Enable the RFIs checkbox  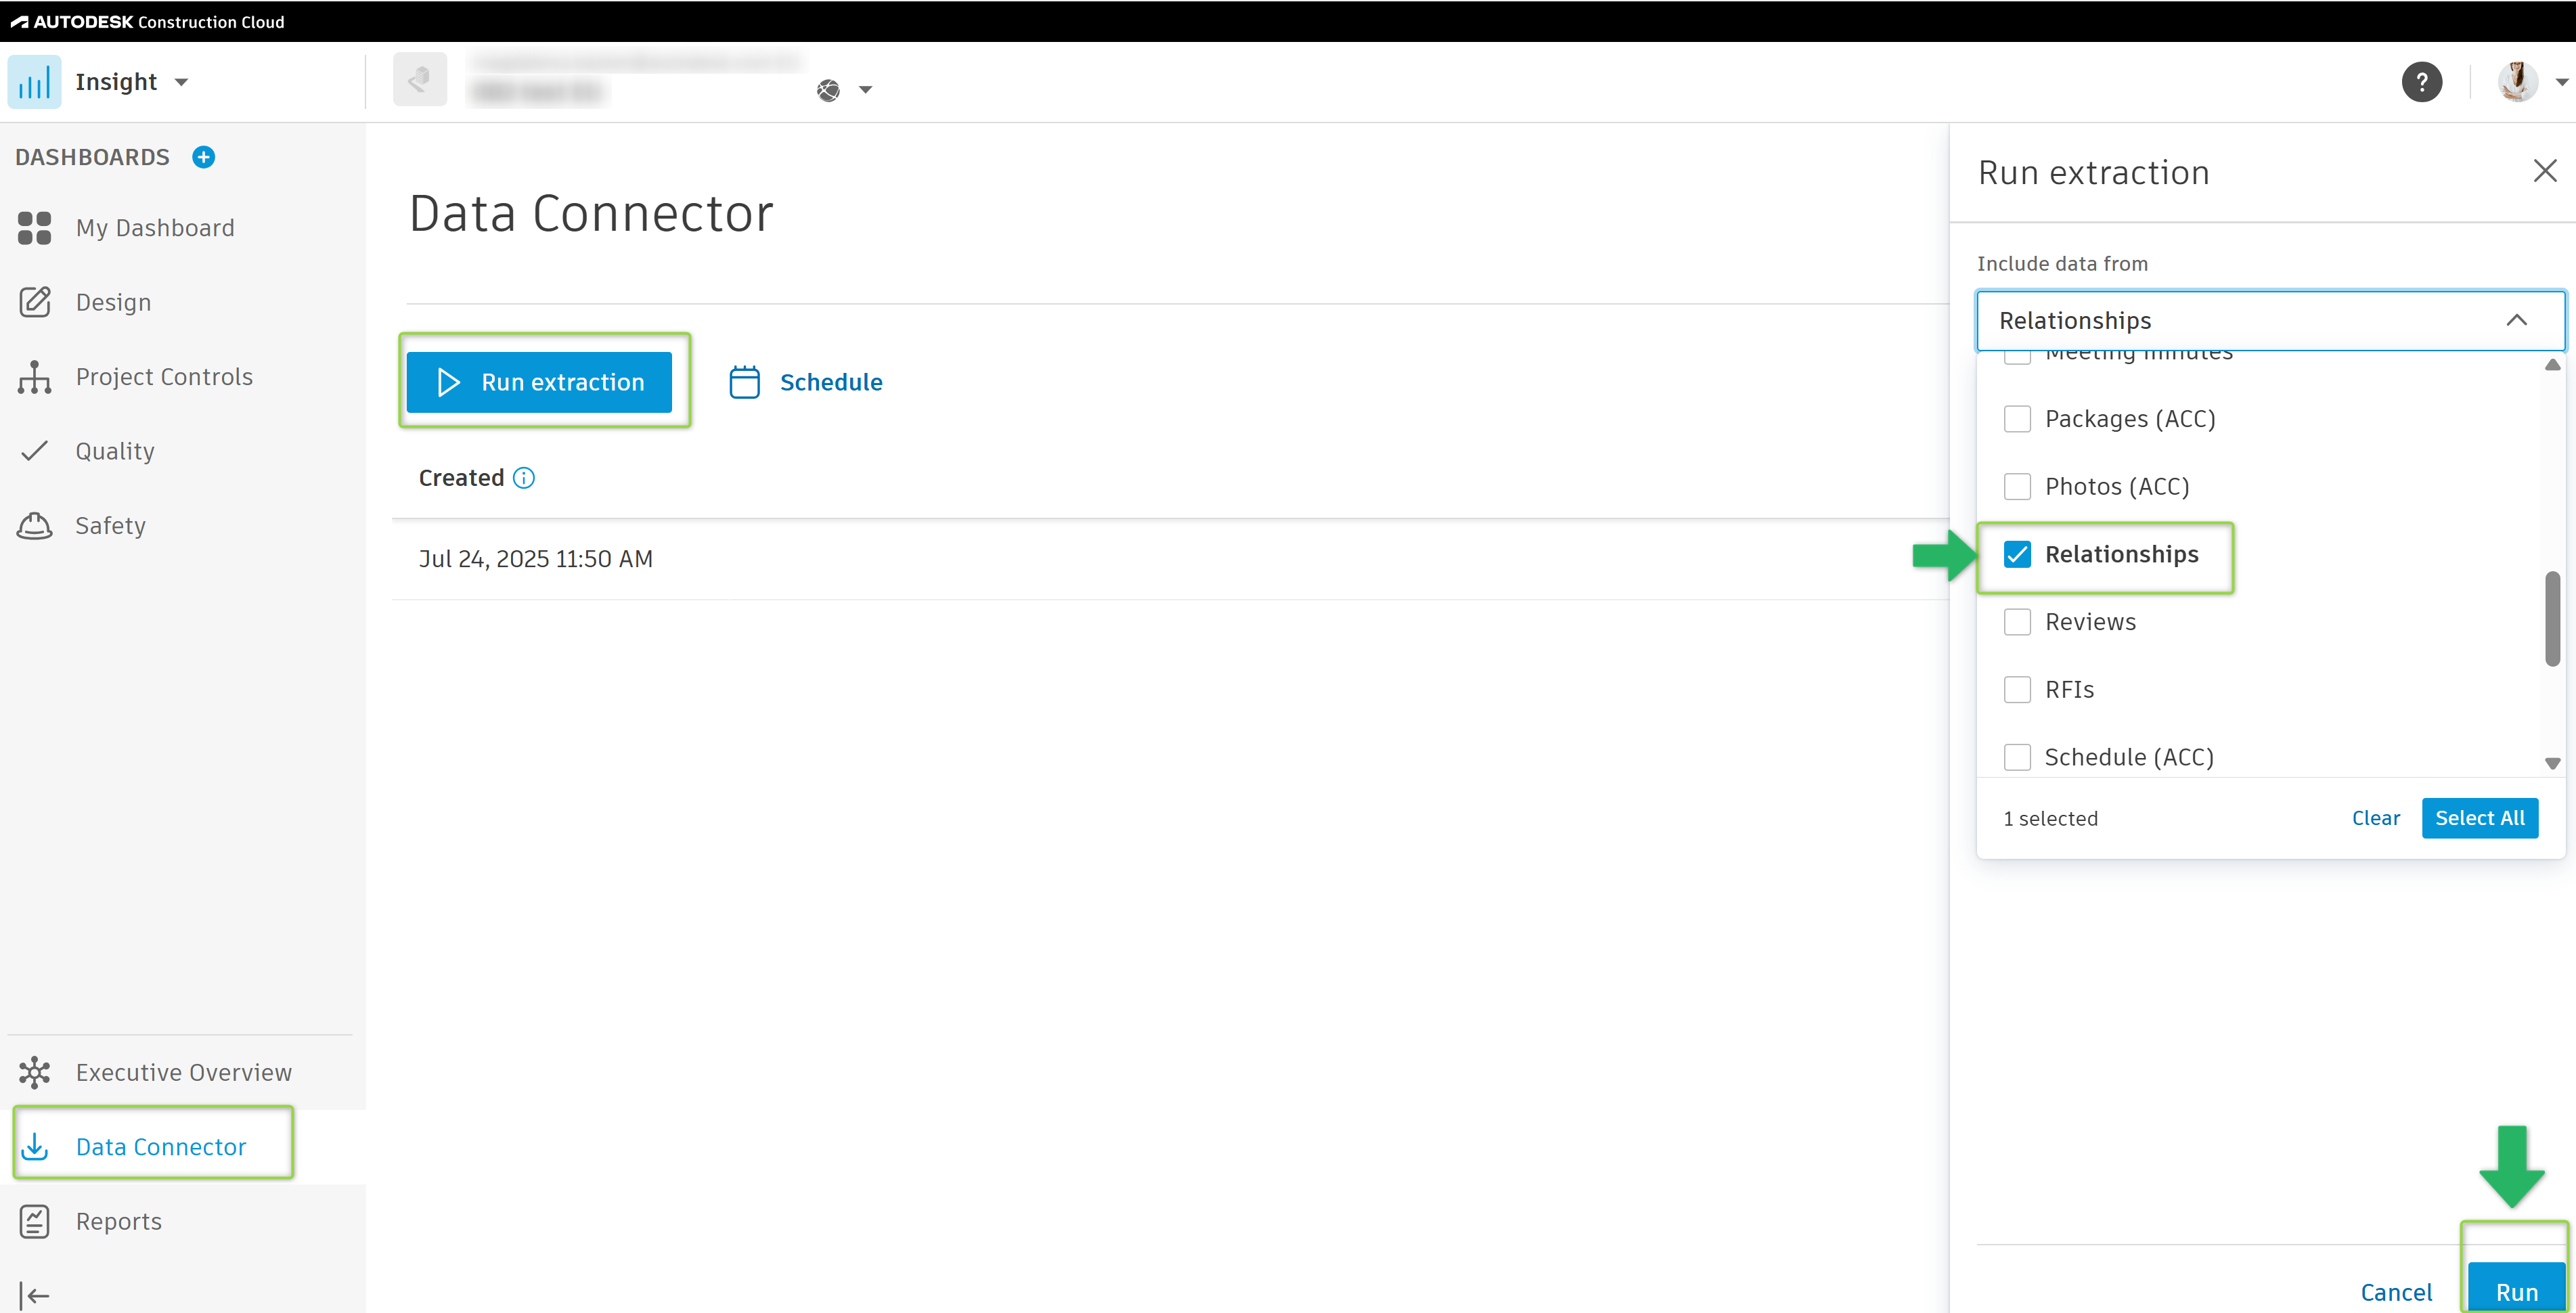pyautogui.click(x=2017, y=690)
